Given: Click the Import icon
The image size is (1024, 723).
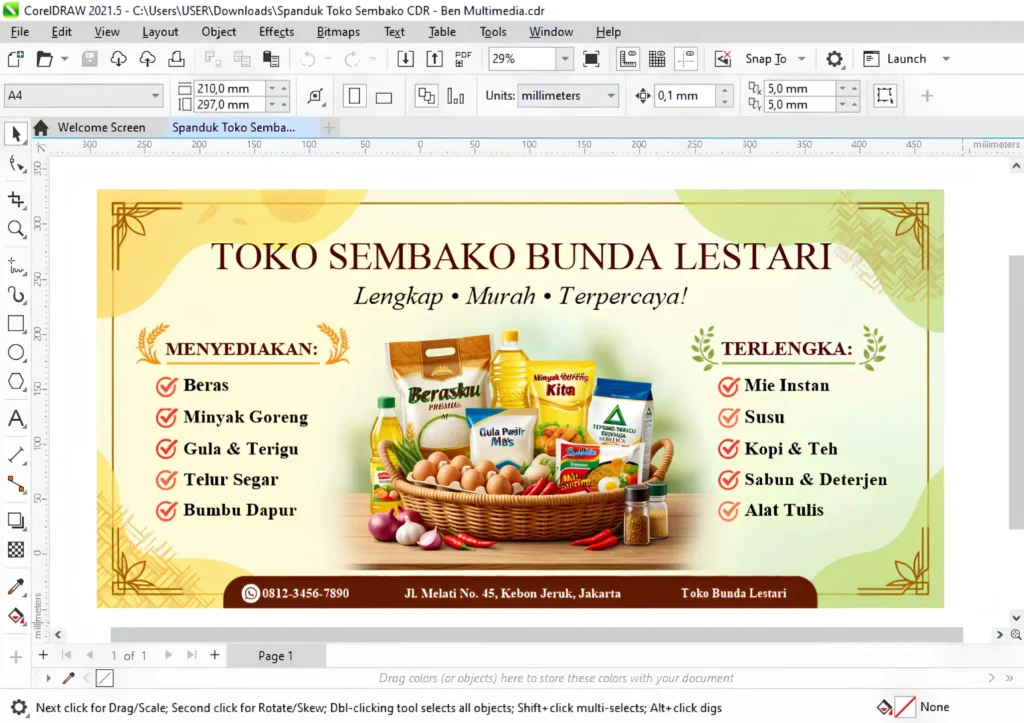Looking at the screenshot, I should coord(405,59).
